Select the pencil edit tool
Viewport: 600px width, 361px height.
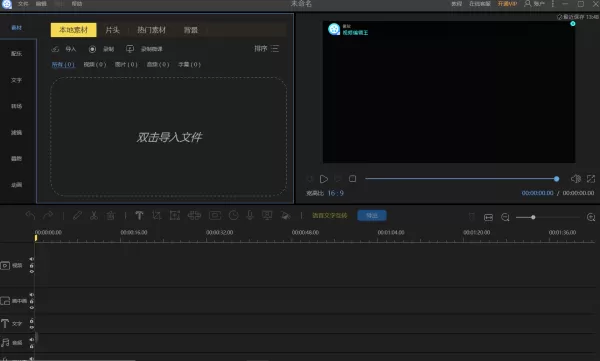tap(77, 216)
